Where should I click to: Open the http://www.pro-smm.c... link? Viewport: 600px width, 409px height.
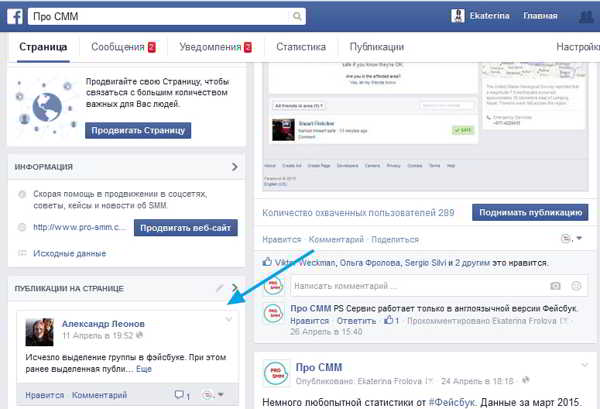(79, 227)
